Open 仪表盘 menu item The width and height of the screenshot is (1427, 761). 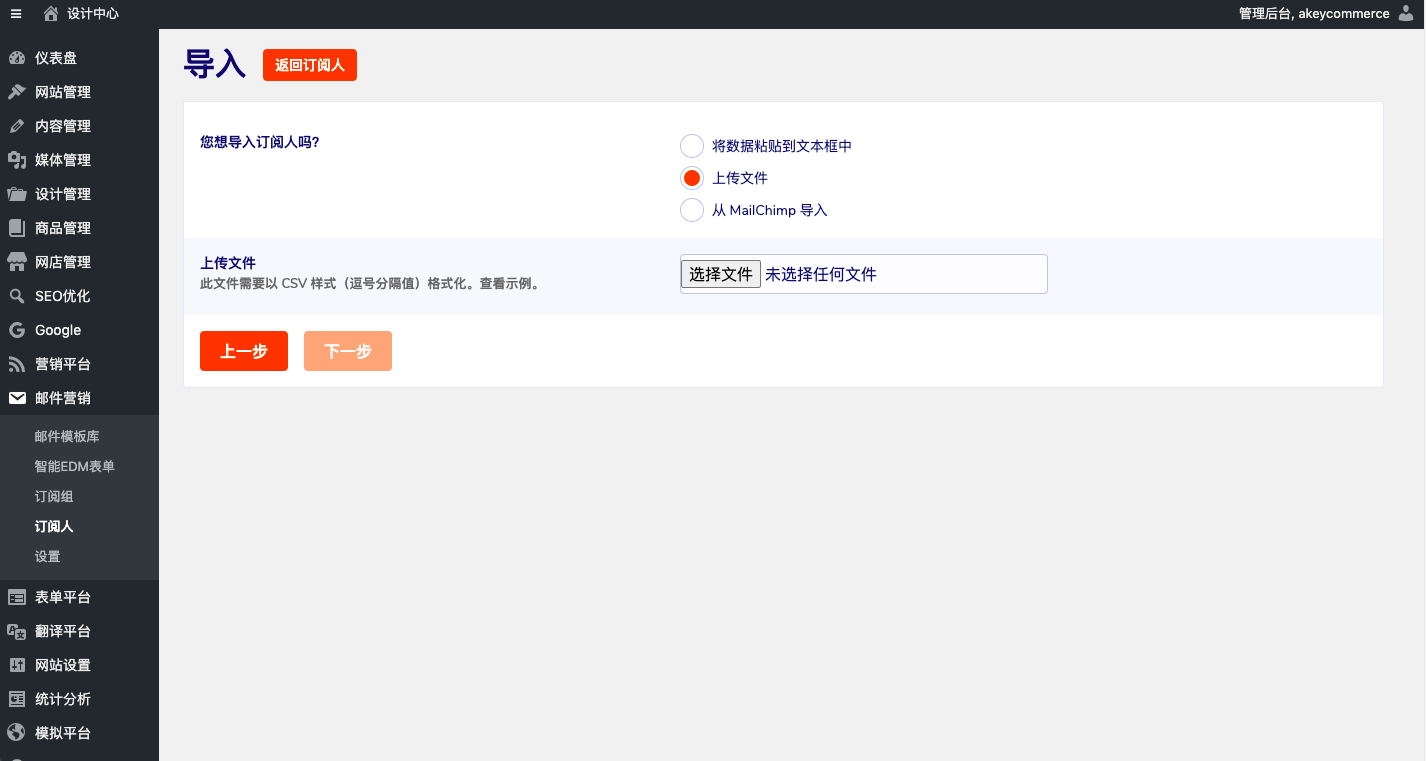pos(79,58)
